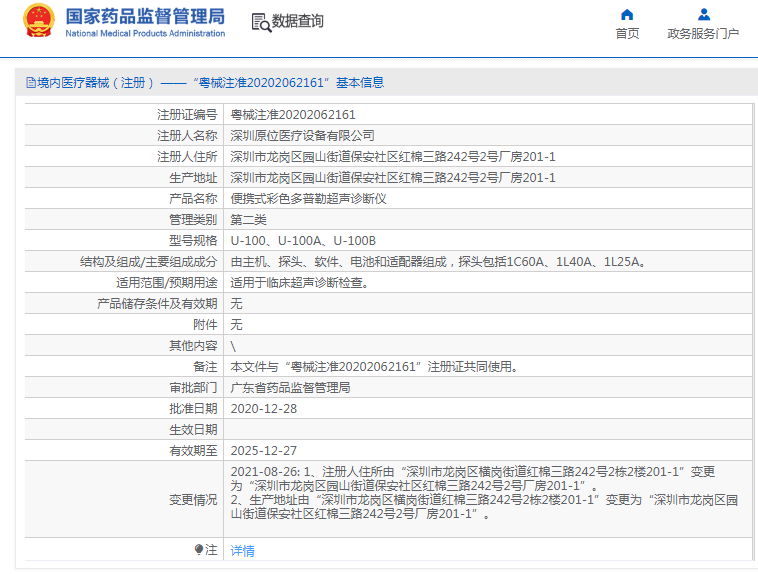The image size is (758, 574).
Task: Click the document icon before 境内医疗器械
Action: click(31, 83)
